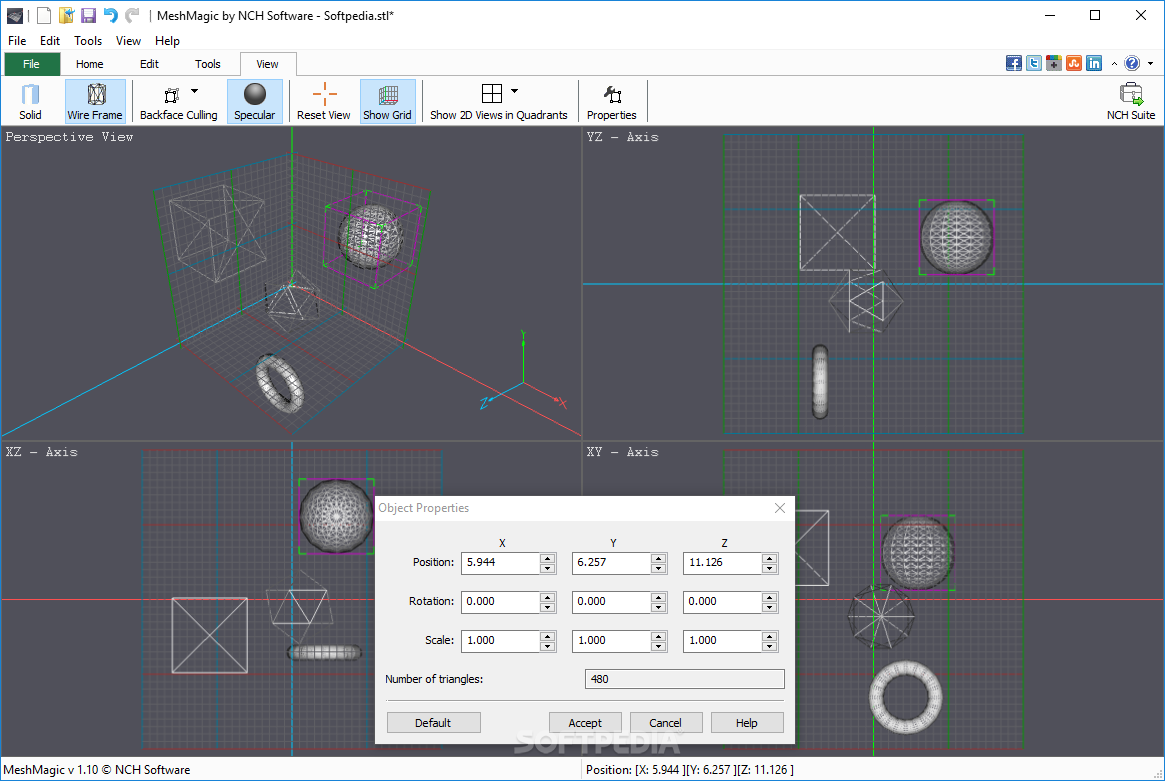Open the File menu in menu bar
Screen dimensions: 1165x781
(x=17, y=41)
